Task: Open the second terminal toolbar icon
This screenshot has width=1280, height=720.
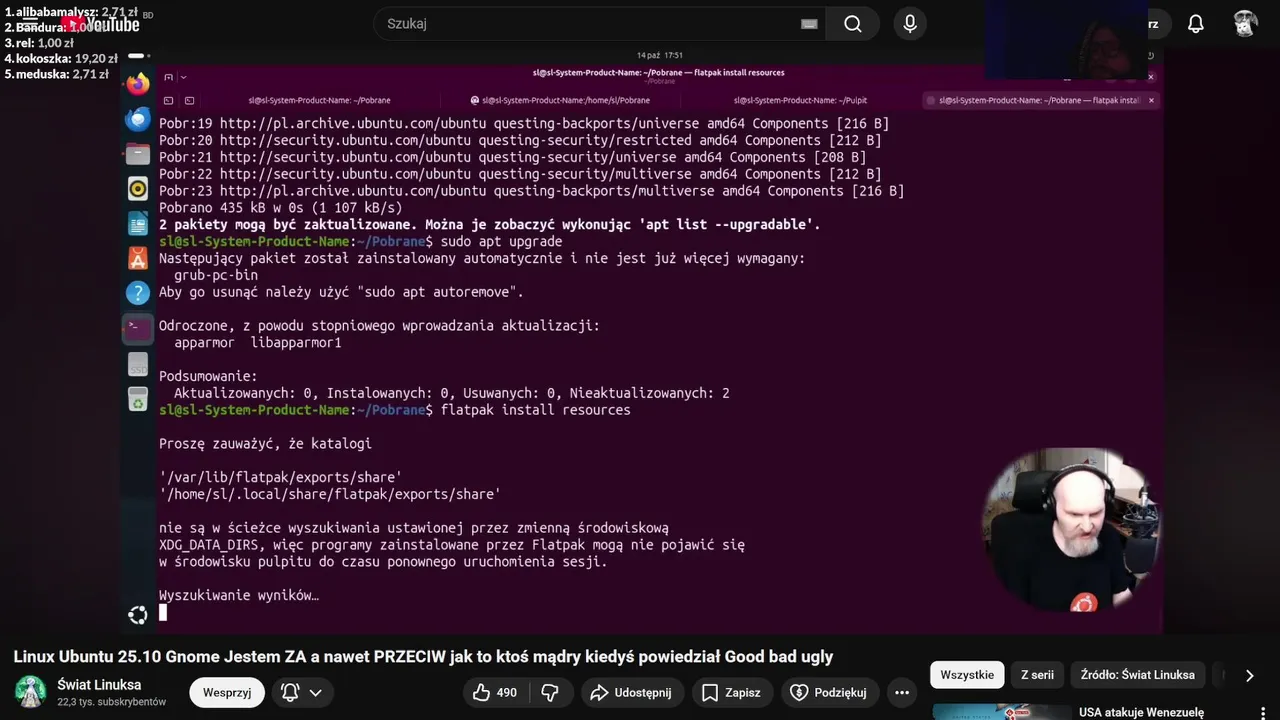Action: 189,100
